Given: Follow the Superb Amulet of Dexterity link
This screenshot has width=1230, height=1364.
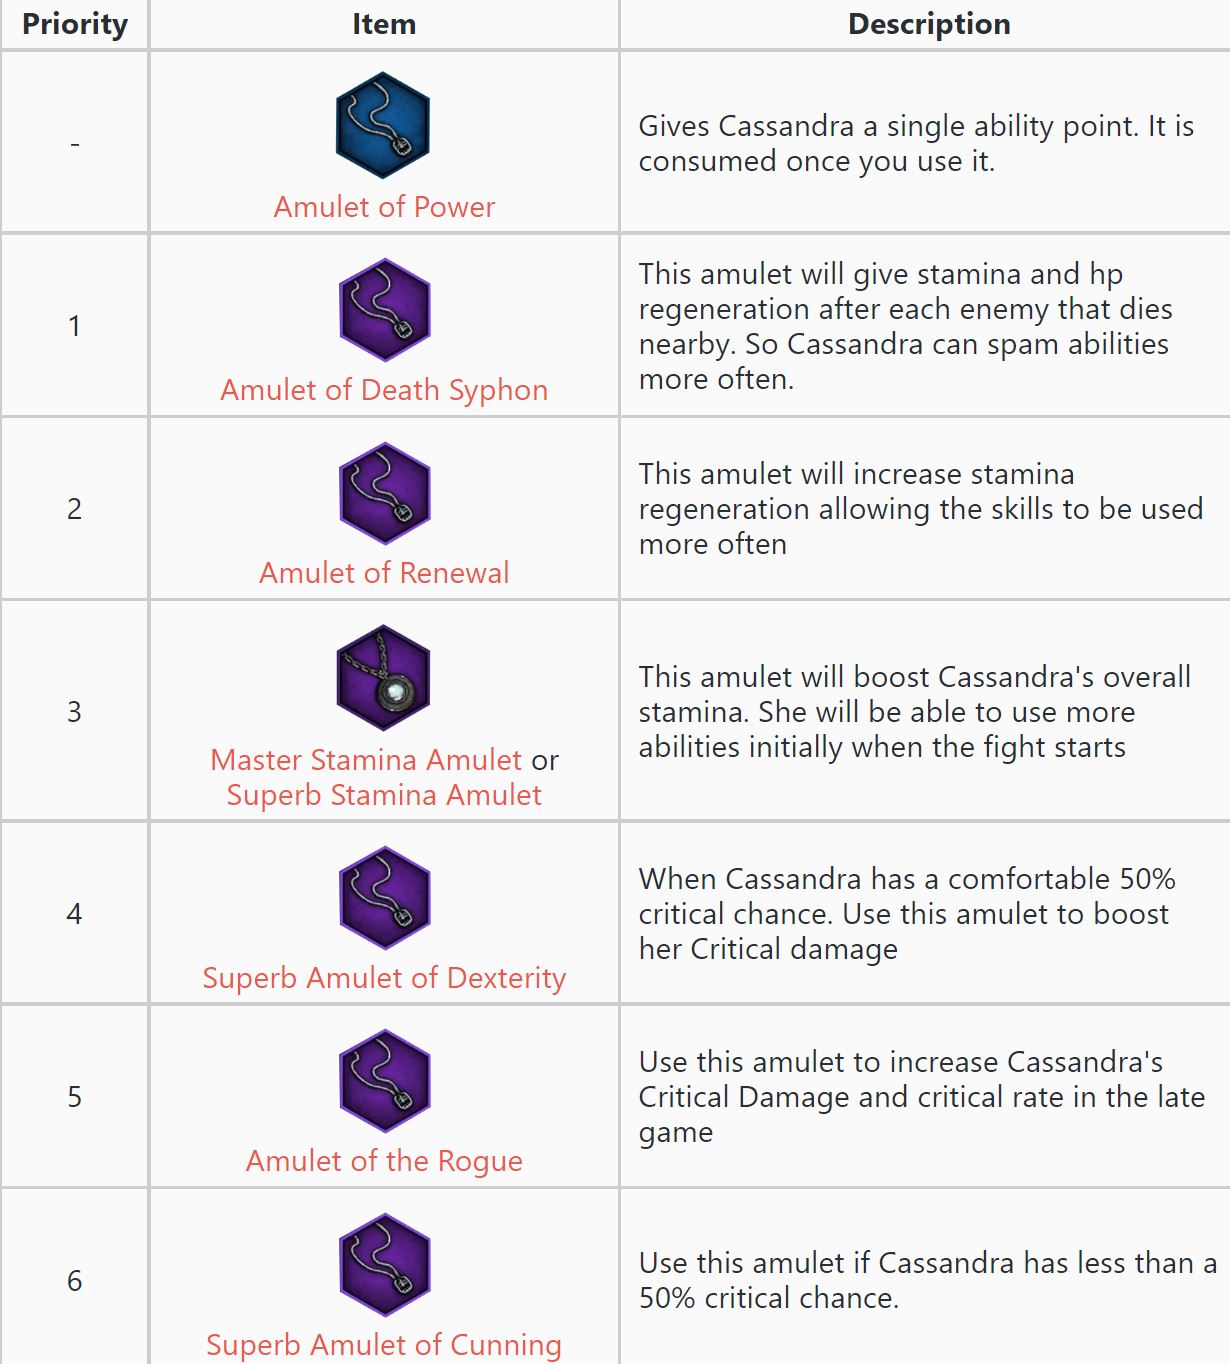Looking at the screenshot, I should click(384, 978).
